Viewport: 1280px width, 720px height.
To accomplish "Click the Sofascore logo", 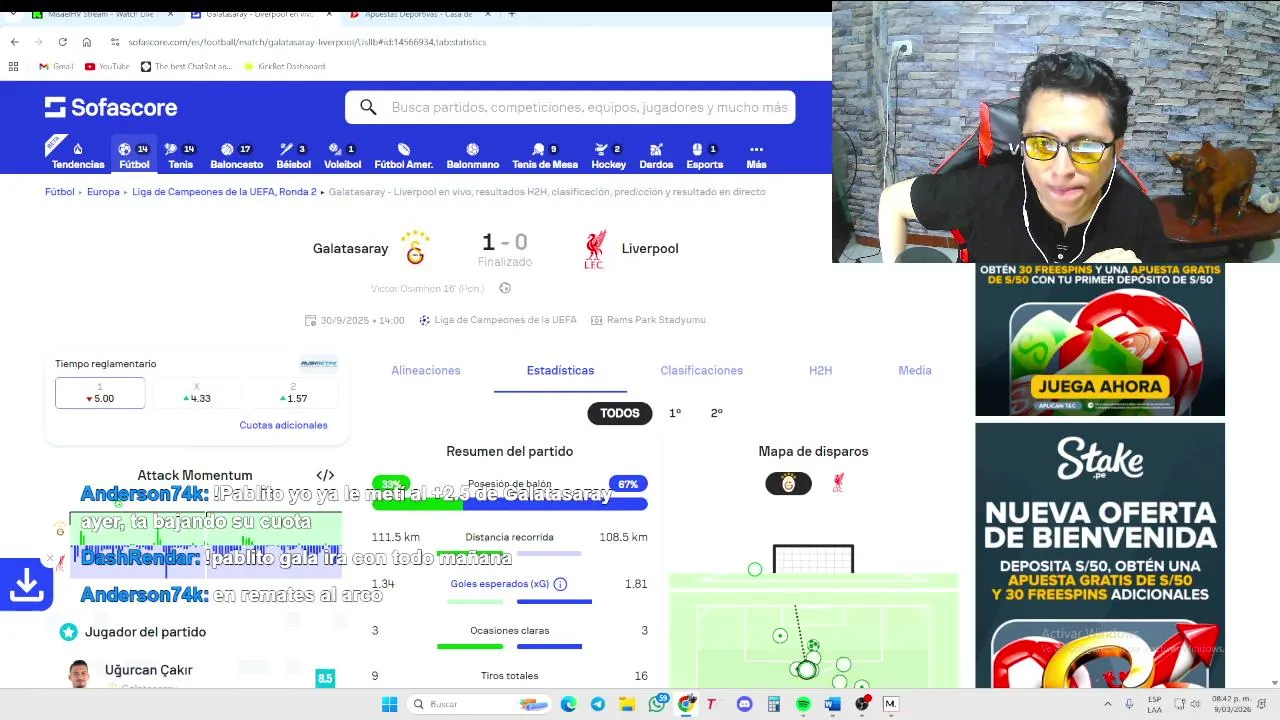I will (x=111, y=107).
